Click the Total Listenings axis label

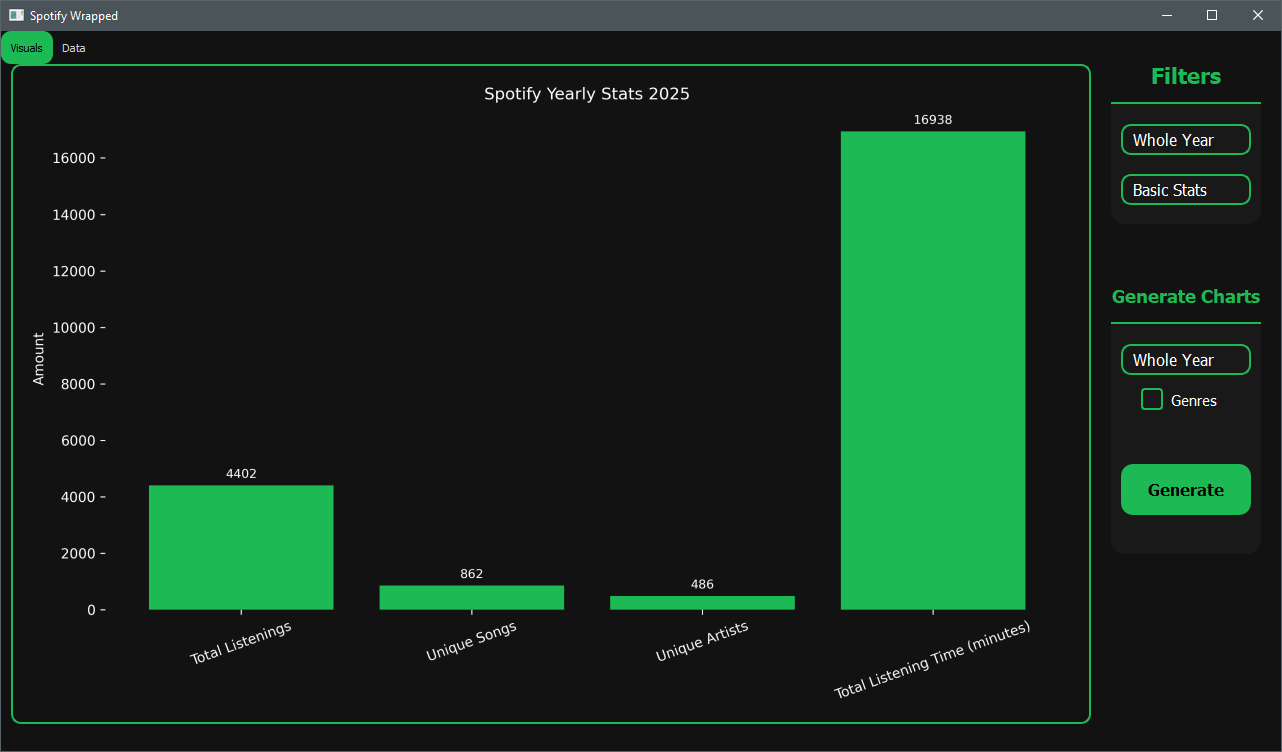point(241,643)
